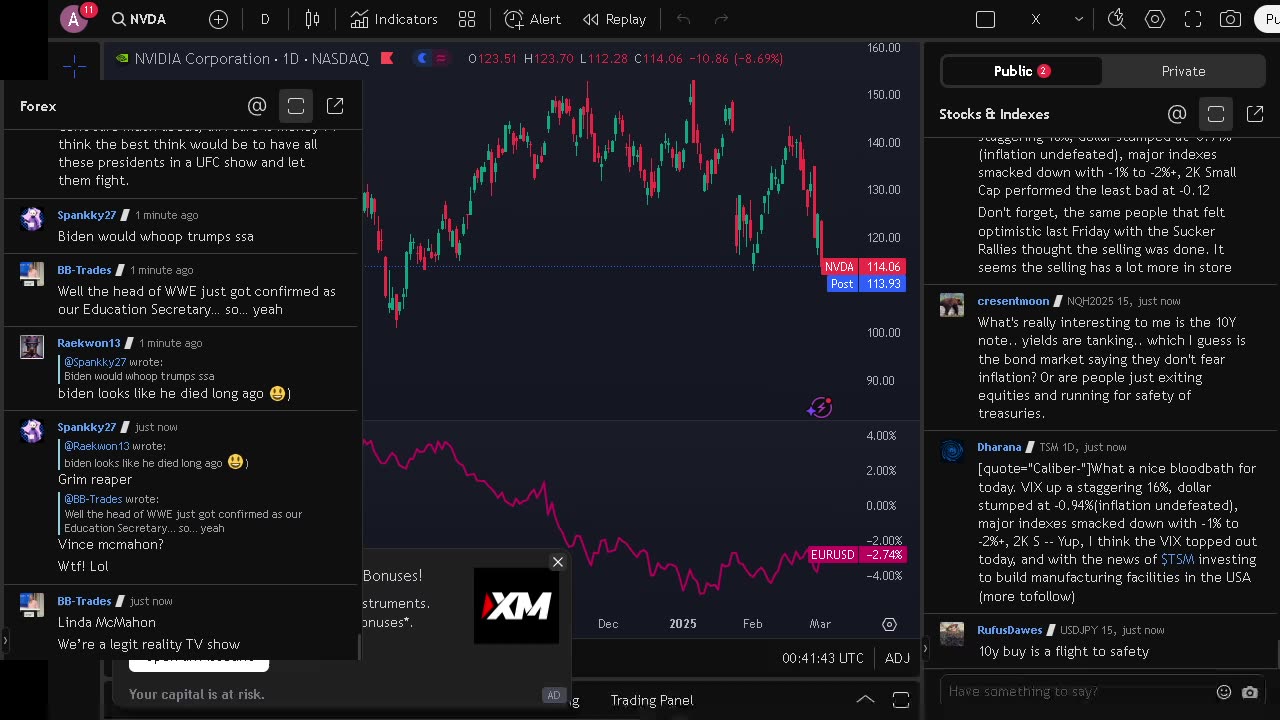Open Spankky27's profile from Biden message

[x=86, y=215]
